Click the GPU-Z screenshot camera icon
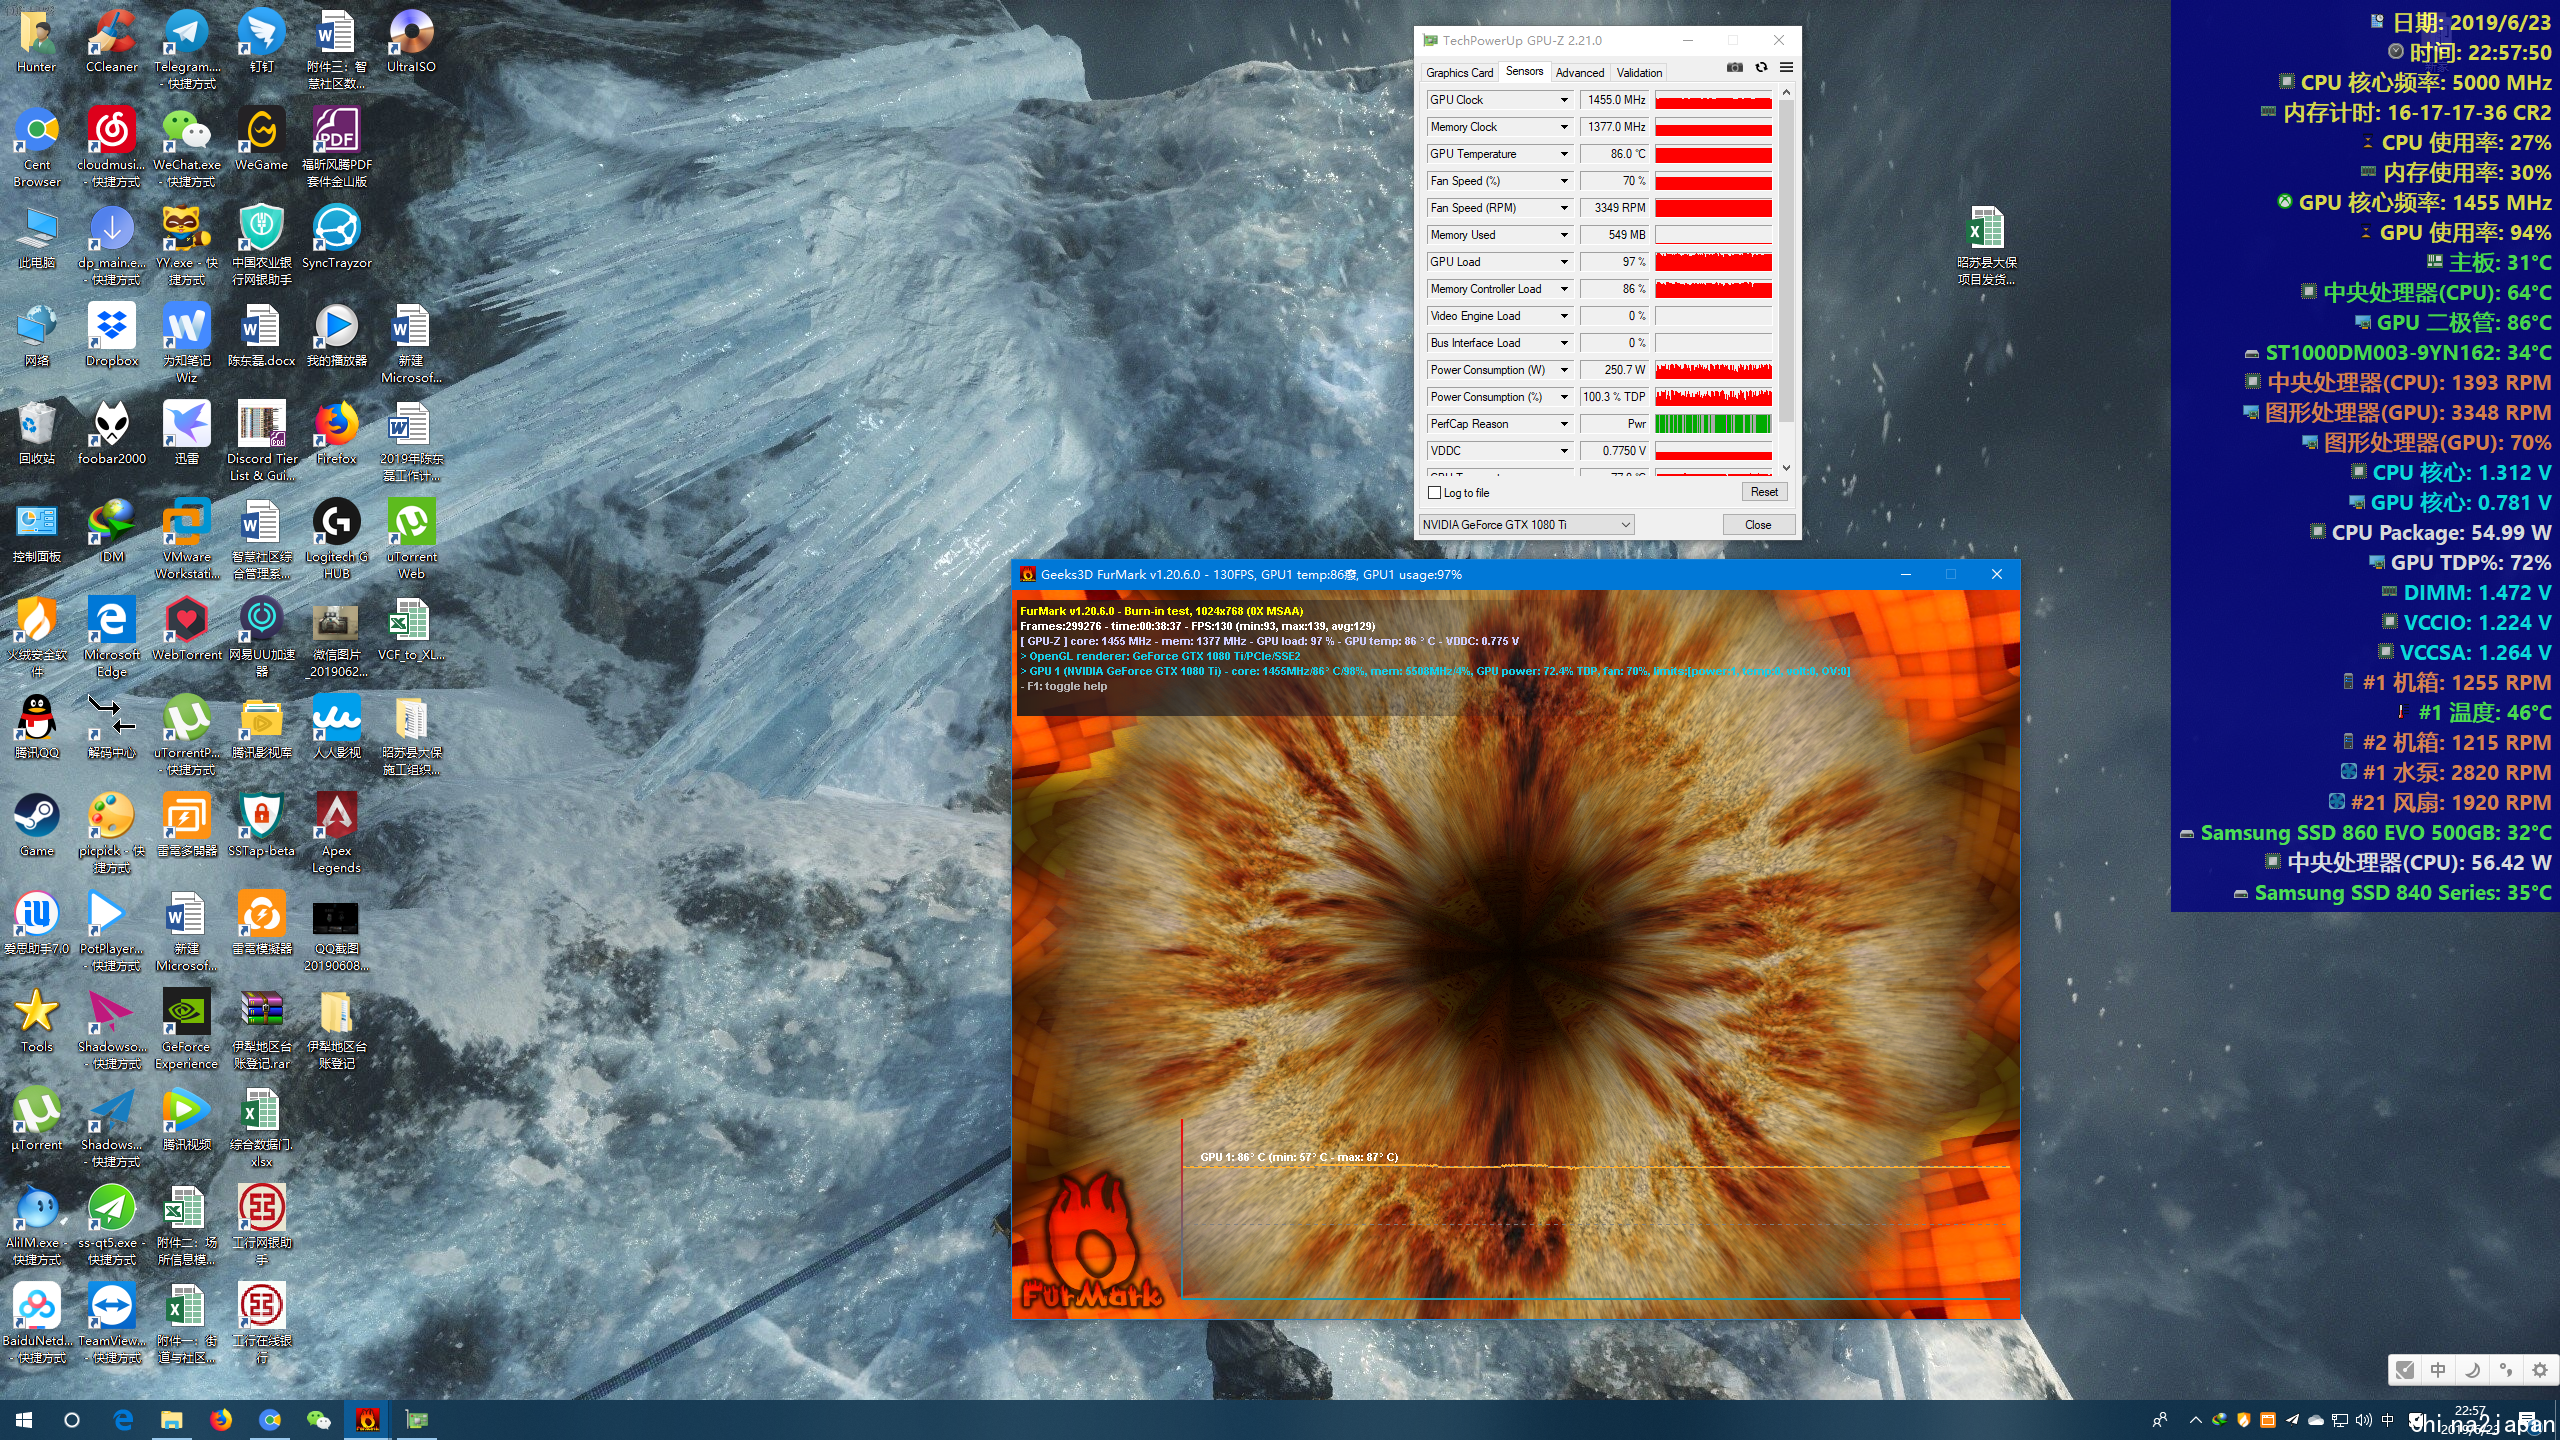This screenshot has width=2560, height=1440. coord(1735,68)
